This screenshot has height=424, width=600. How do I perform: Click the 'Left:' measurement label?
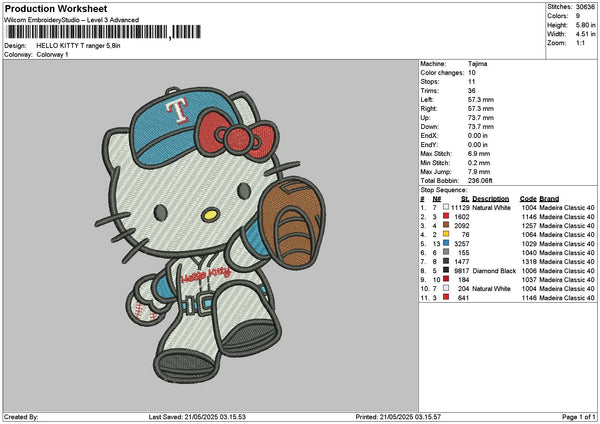point(427,99)
